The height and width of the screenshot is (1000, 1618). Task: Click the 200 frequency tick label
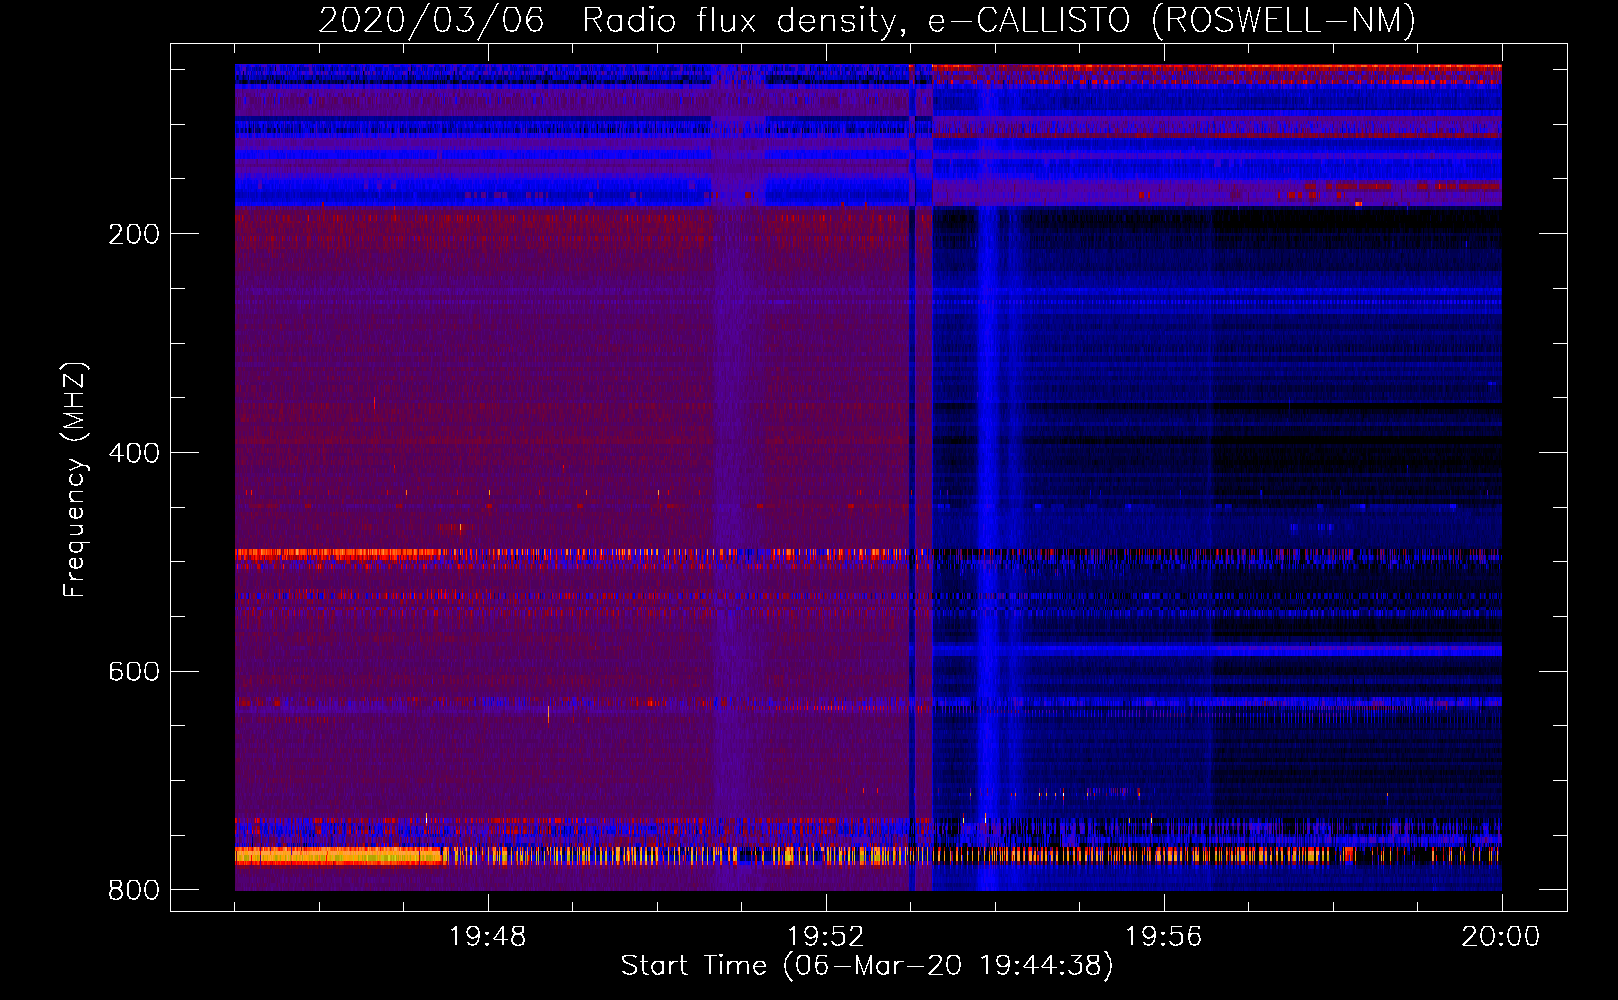click(134, 234)
